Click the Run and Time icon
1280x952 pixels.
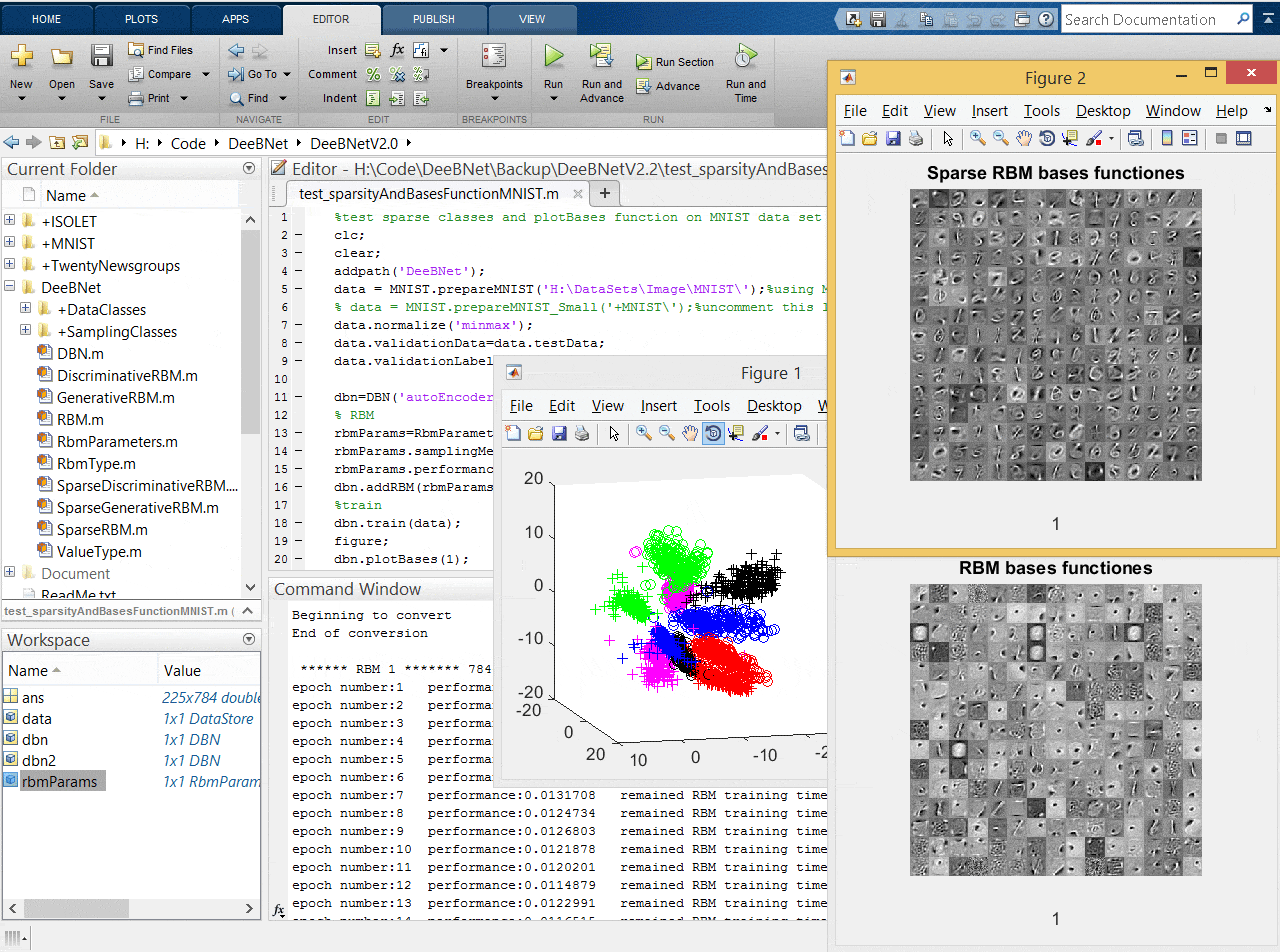745,57
